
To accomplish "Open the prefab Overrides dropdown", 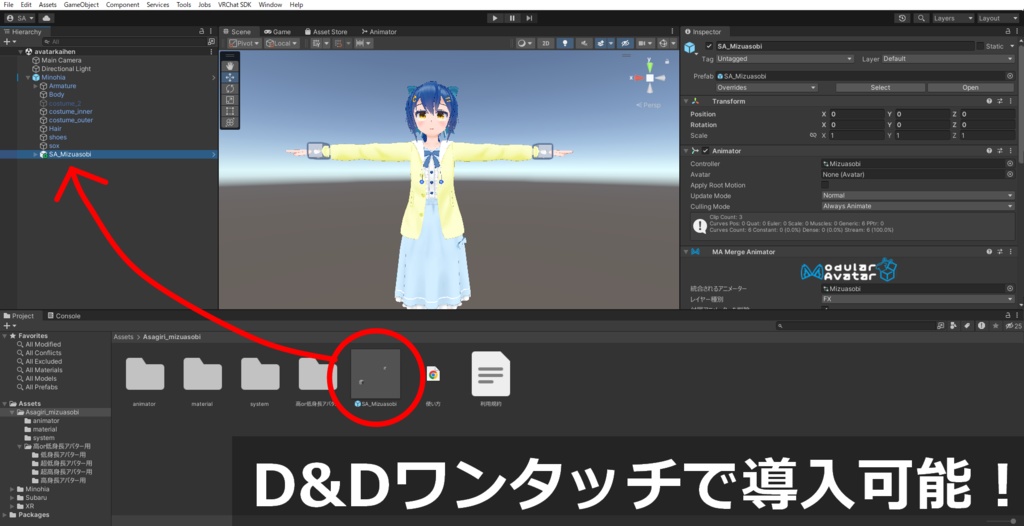I will 766,88.
